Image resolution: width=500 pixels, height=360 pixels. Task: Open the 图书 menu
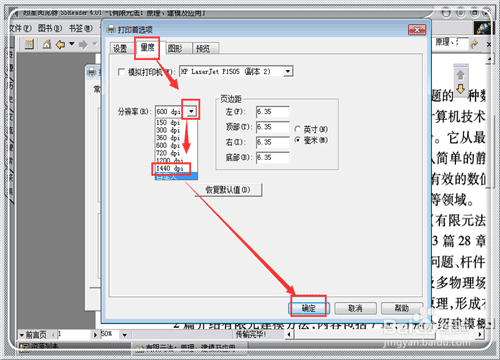[x=50, y=28]
